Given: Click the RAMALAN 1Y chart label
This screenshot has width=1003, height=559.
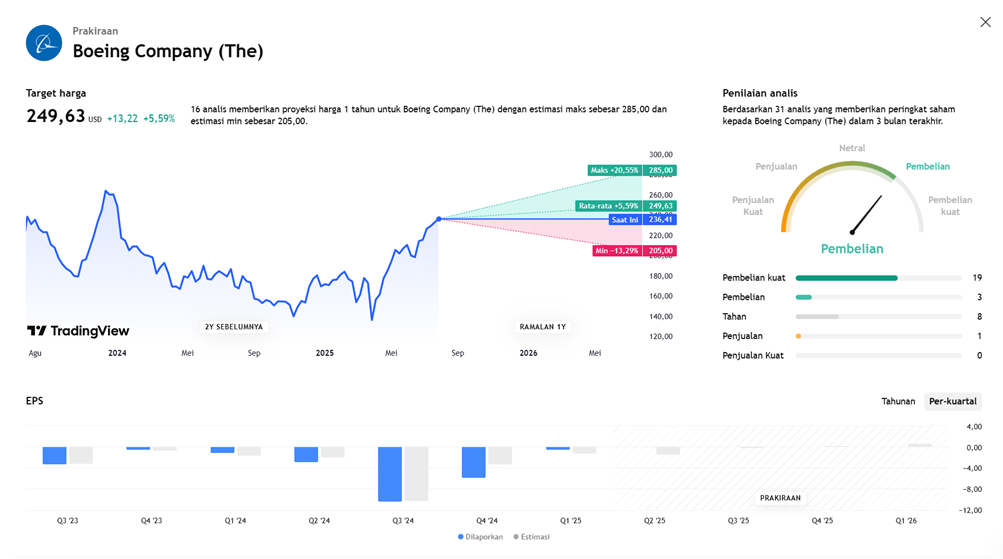Looking at the screenshot, I should [542, 327].
